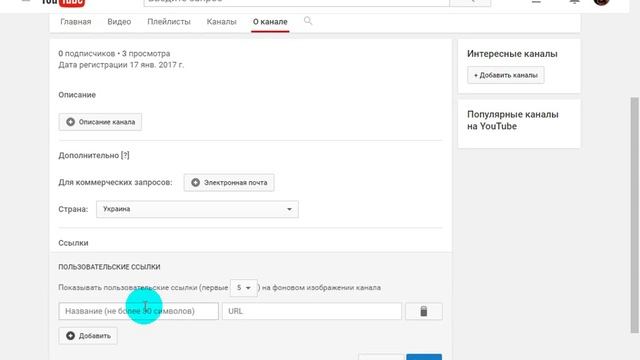Click the Добавить link button
The height and width of the screenshot is (360, 640).
tap(88, 336)
